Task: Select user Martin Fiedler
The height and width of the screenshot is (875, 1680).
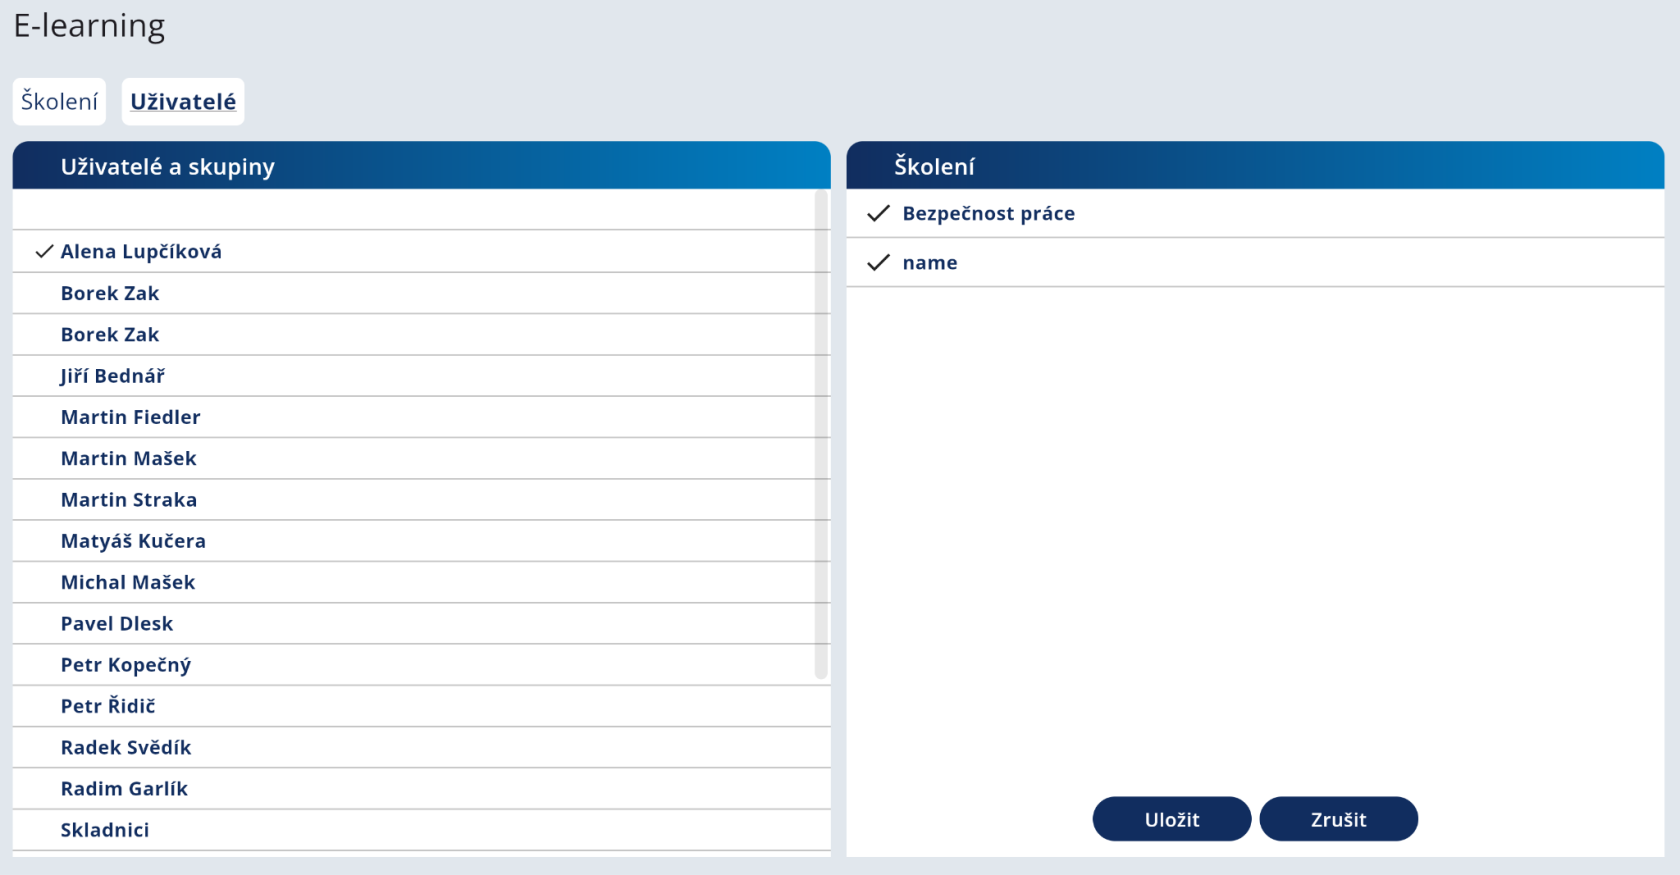Action: coord(130,417)
